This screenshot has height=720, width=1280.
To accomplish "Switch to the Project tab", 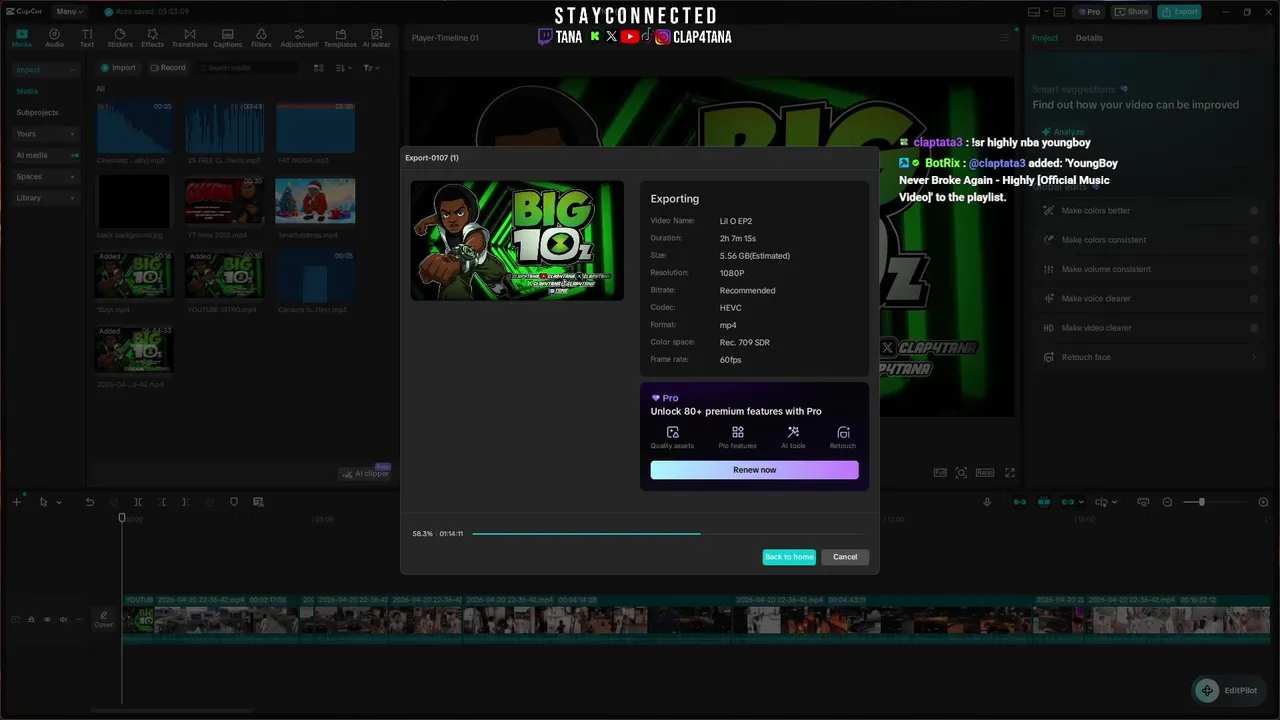I will click(1045, 38).
